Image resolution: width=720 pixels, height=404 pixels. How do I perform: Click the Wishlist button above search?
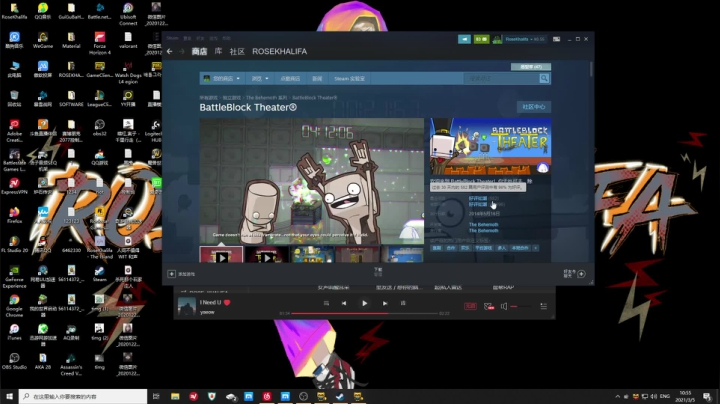pyautogui.click(x=531, y=67)
